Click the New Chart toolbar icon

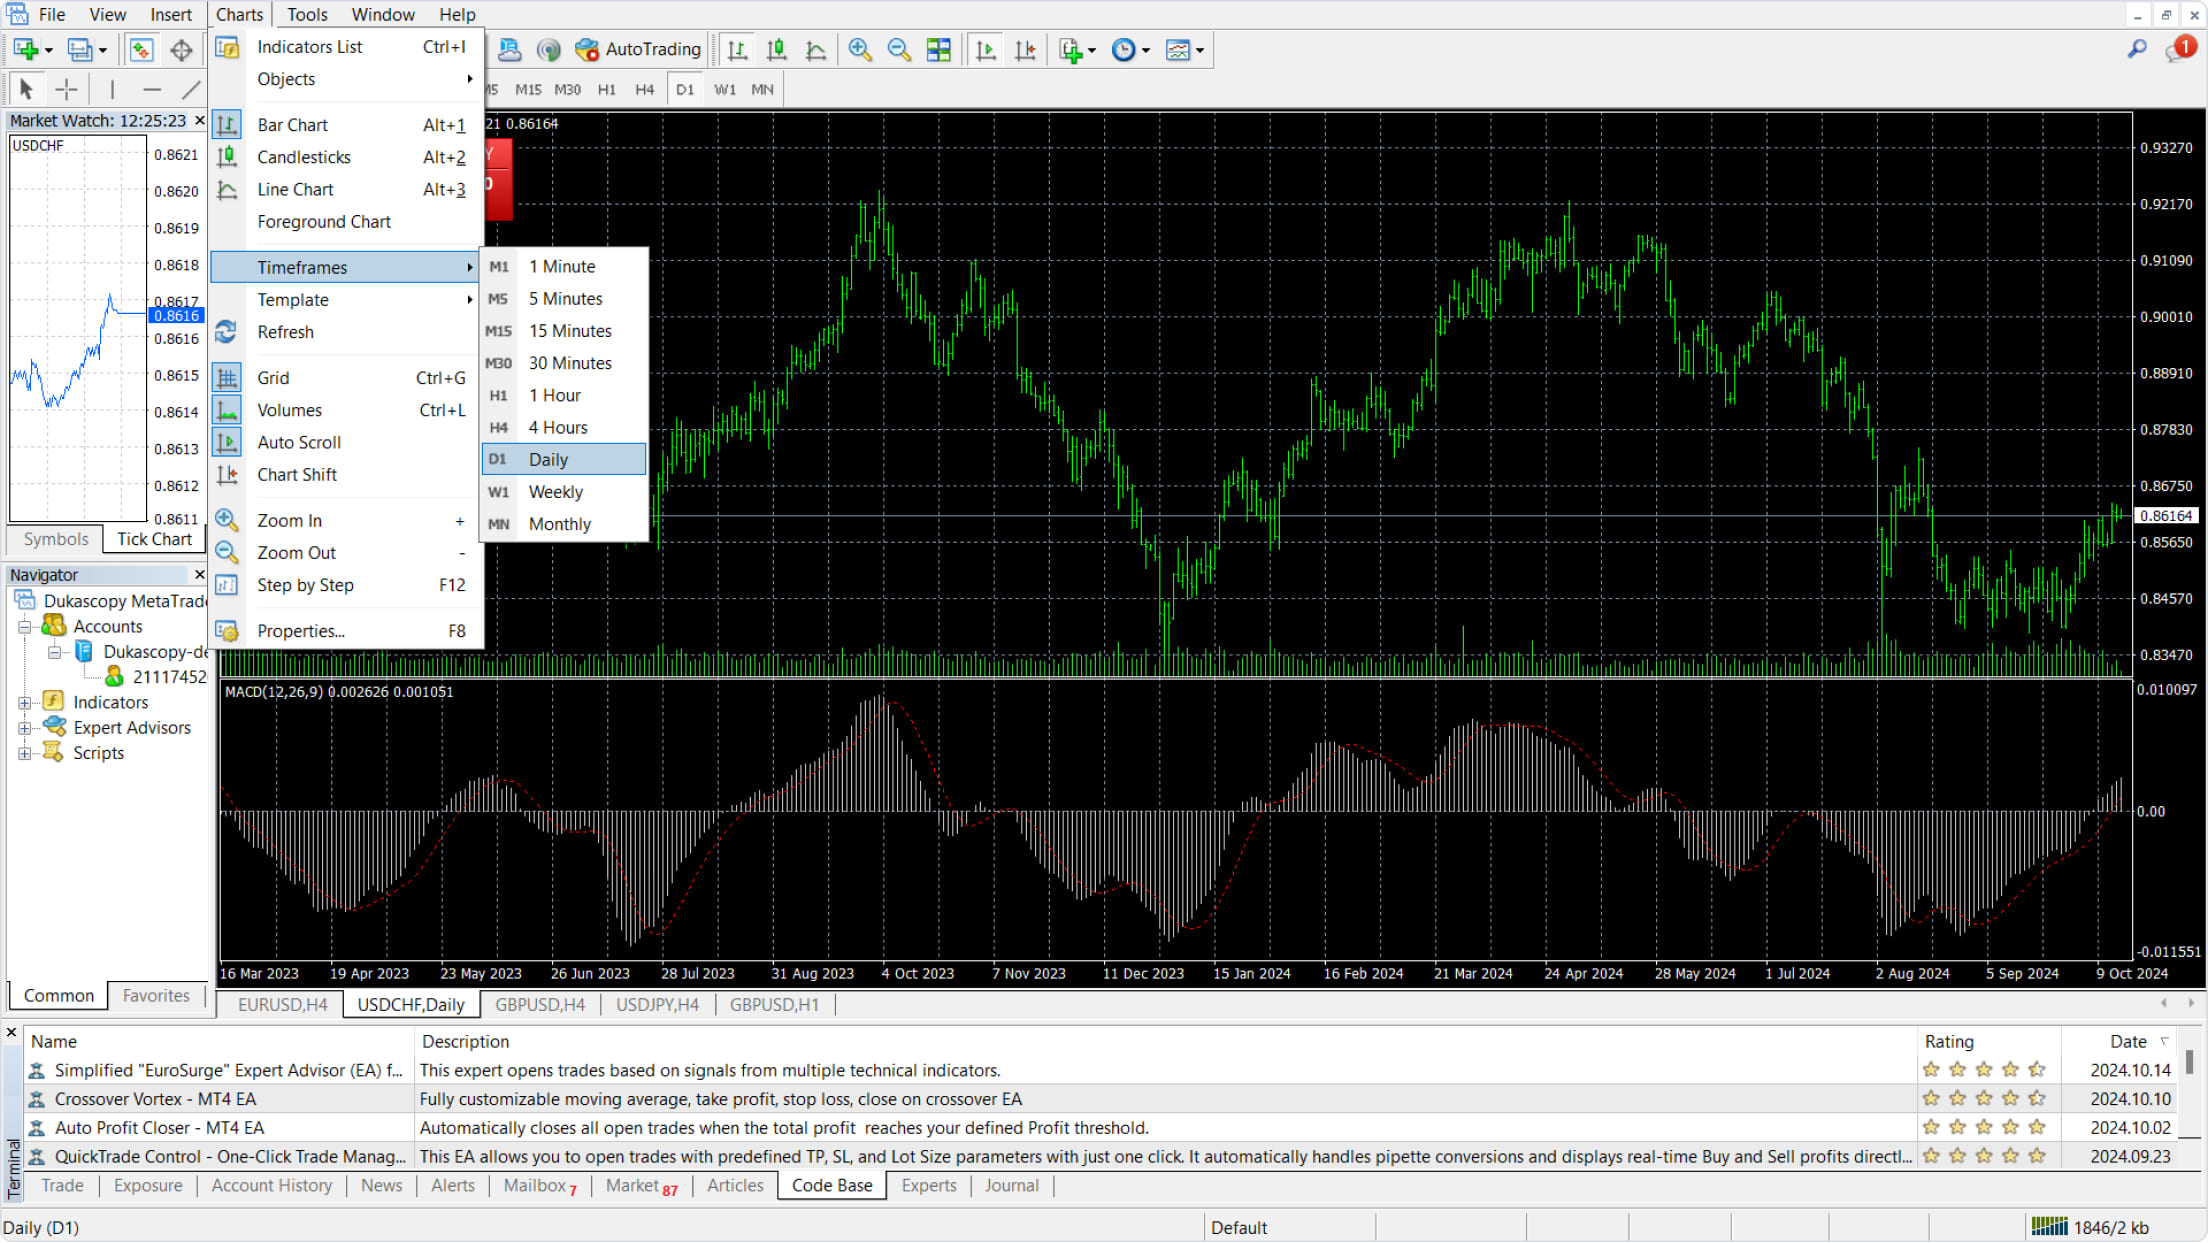pyautogui.click(x=27, y=50)
